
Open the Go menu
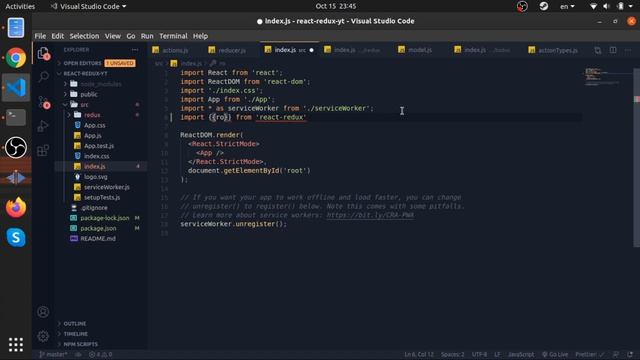(x=131, y=36)
